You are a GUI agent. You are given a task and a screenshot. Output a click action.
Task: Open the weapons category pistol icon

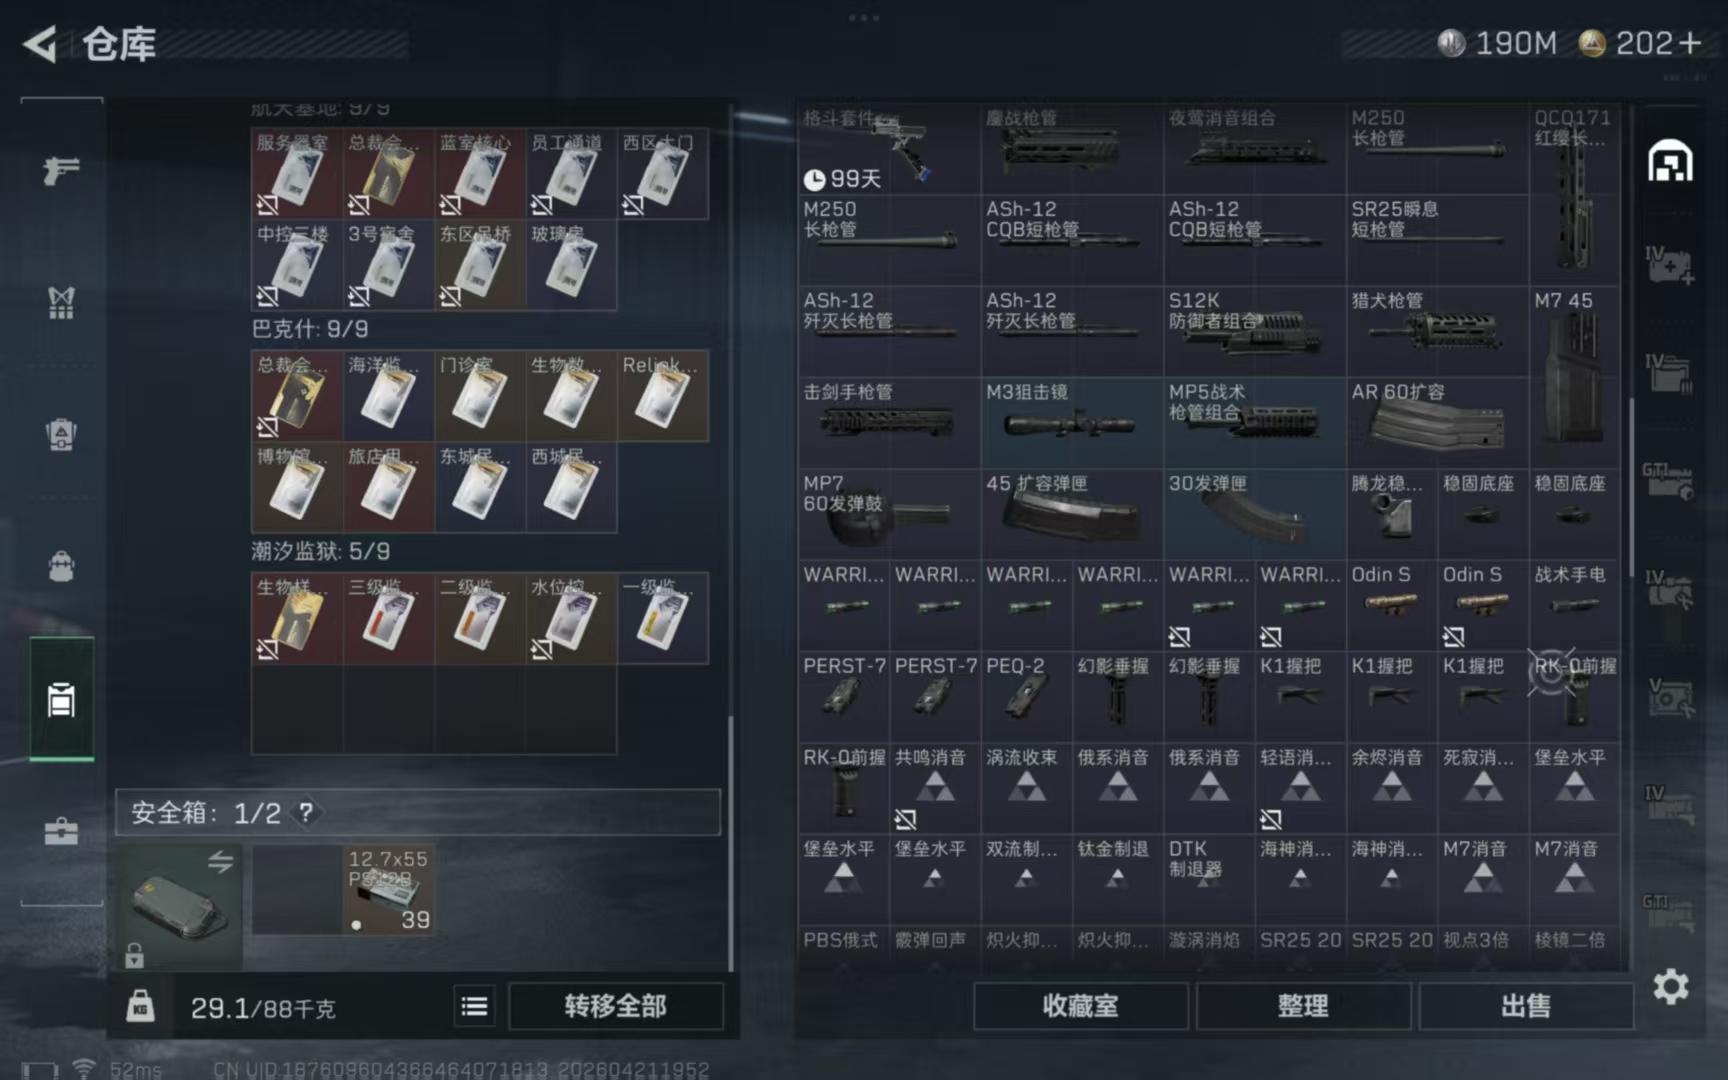[x=61, y=170]
